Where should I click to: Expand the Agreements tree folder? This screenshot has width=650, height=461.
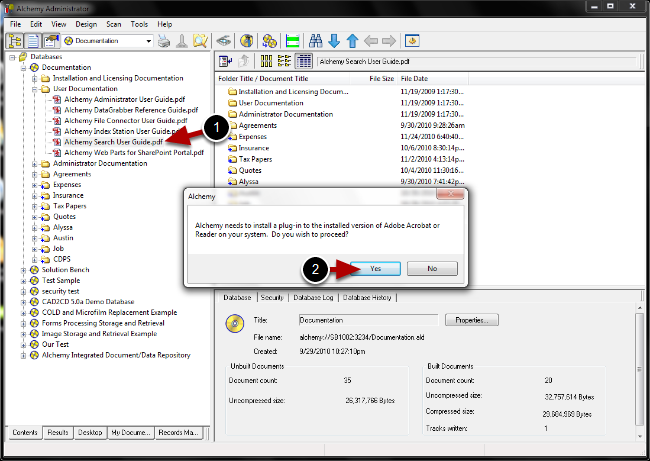point(35,175)
